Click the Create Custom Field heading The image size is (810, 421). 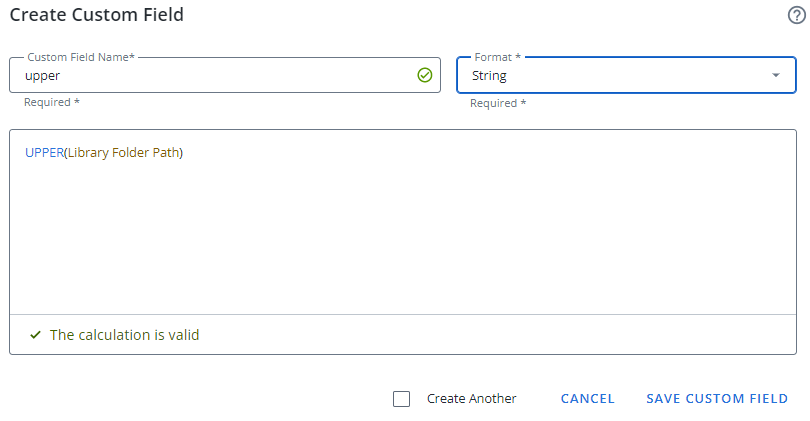[96, 15]
